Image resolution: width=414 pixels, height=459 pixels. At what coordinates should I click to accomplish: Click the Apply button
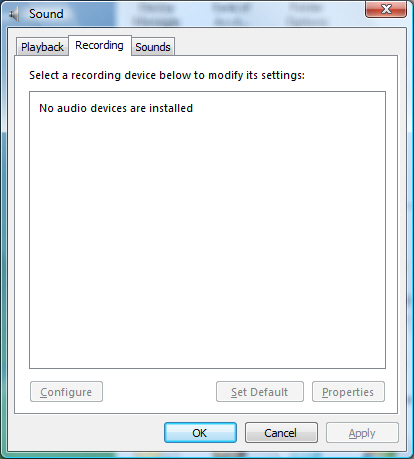pos(362,433)
